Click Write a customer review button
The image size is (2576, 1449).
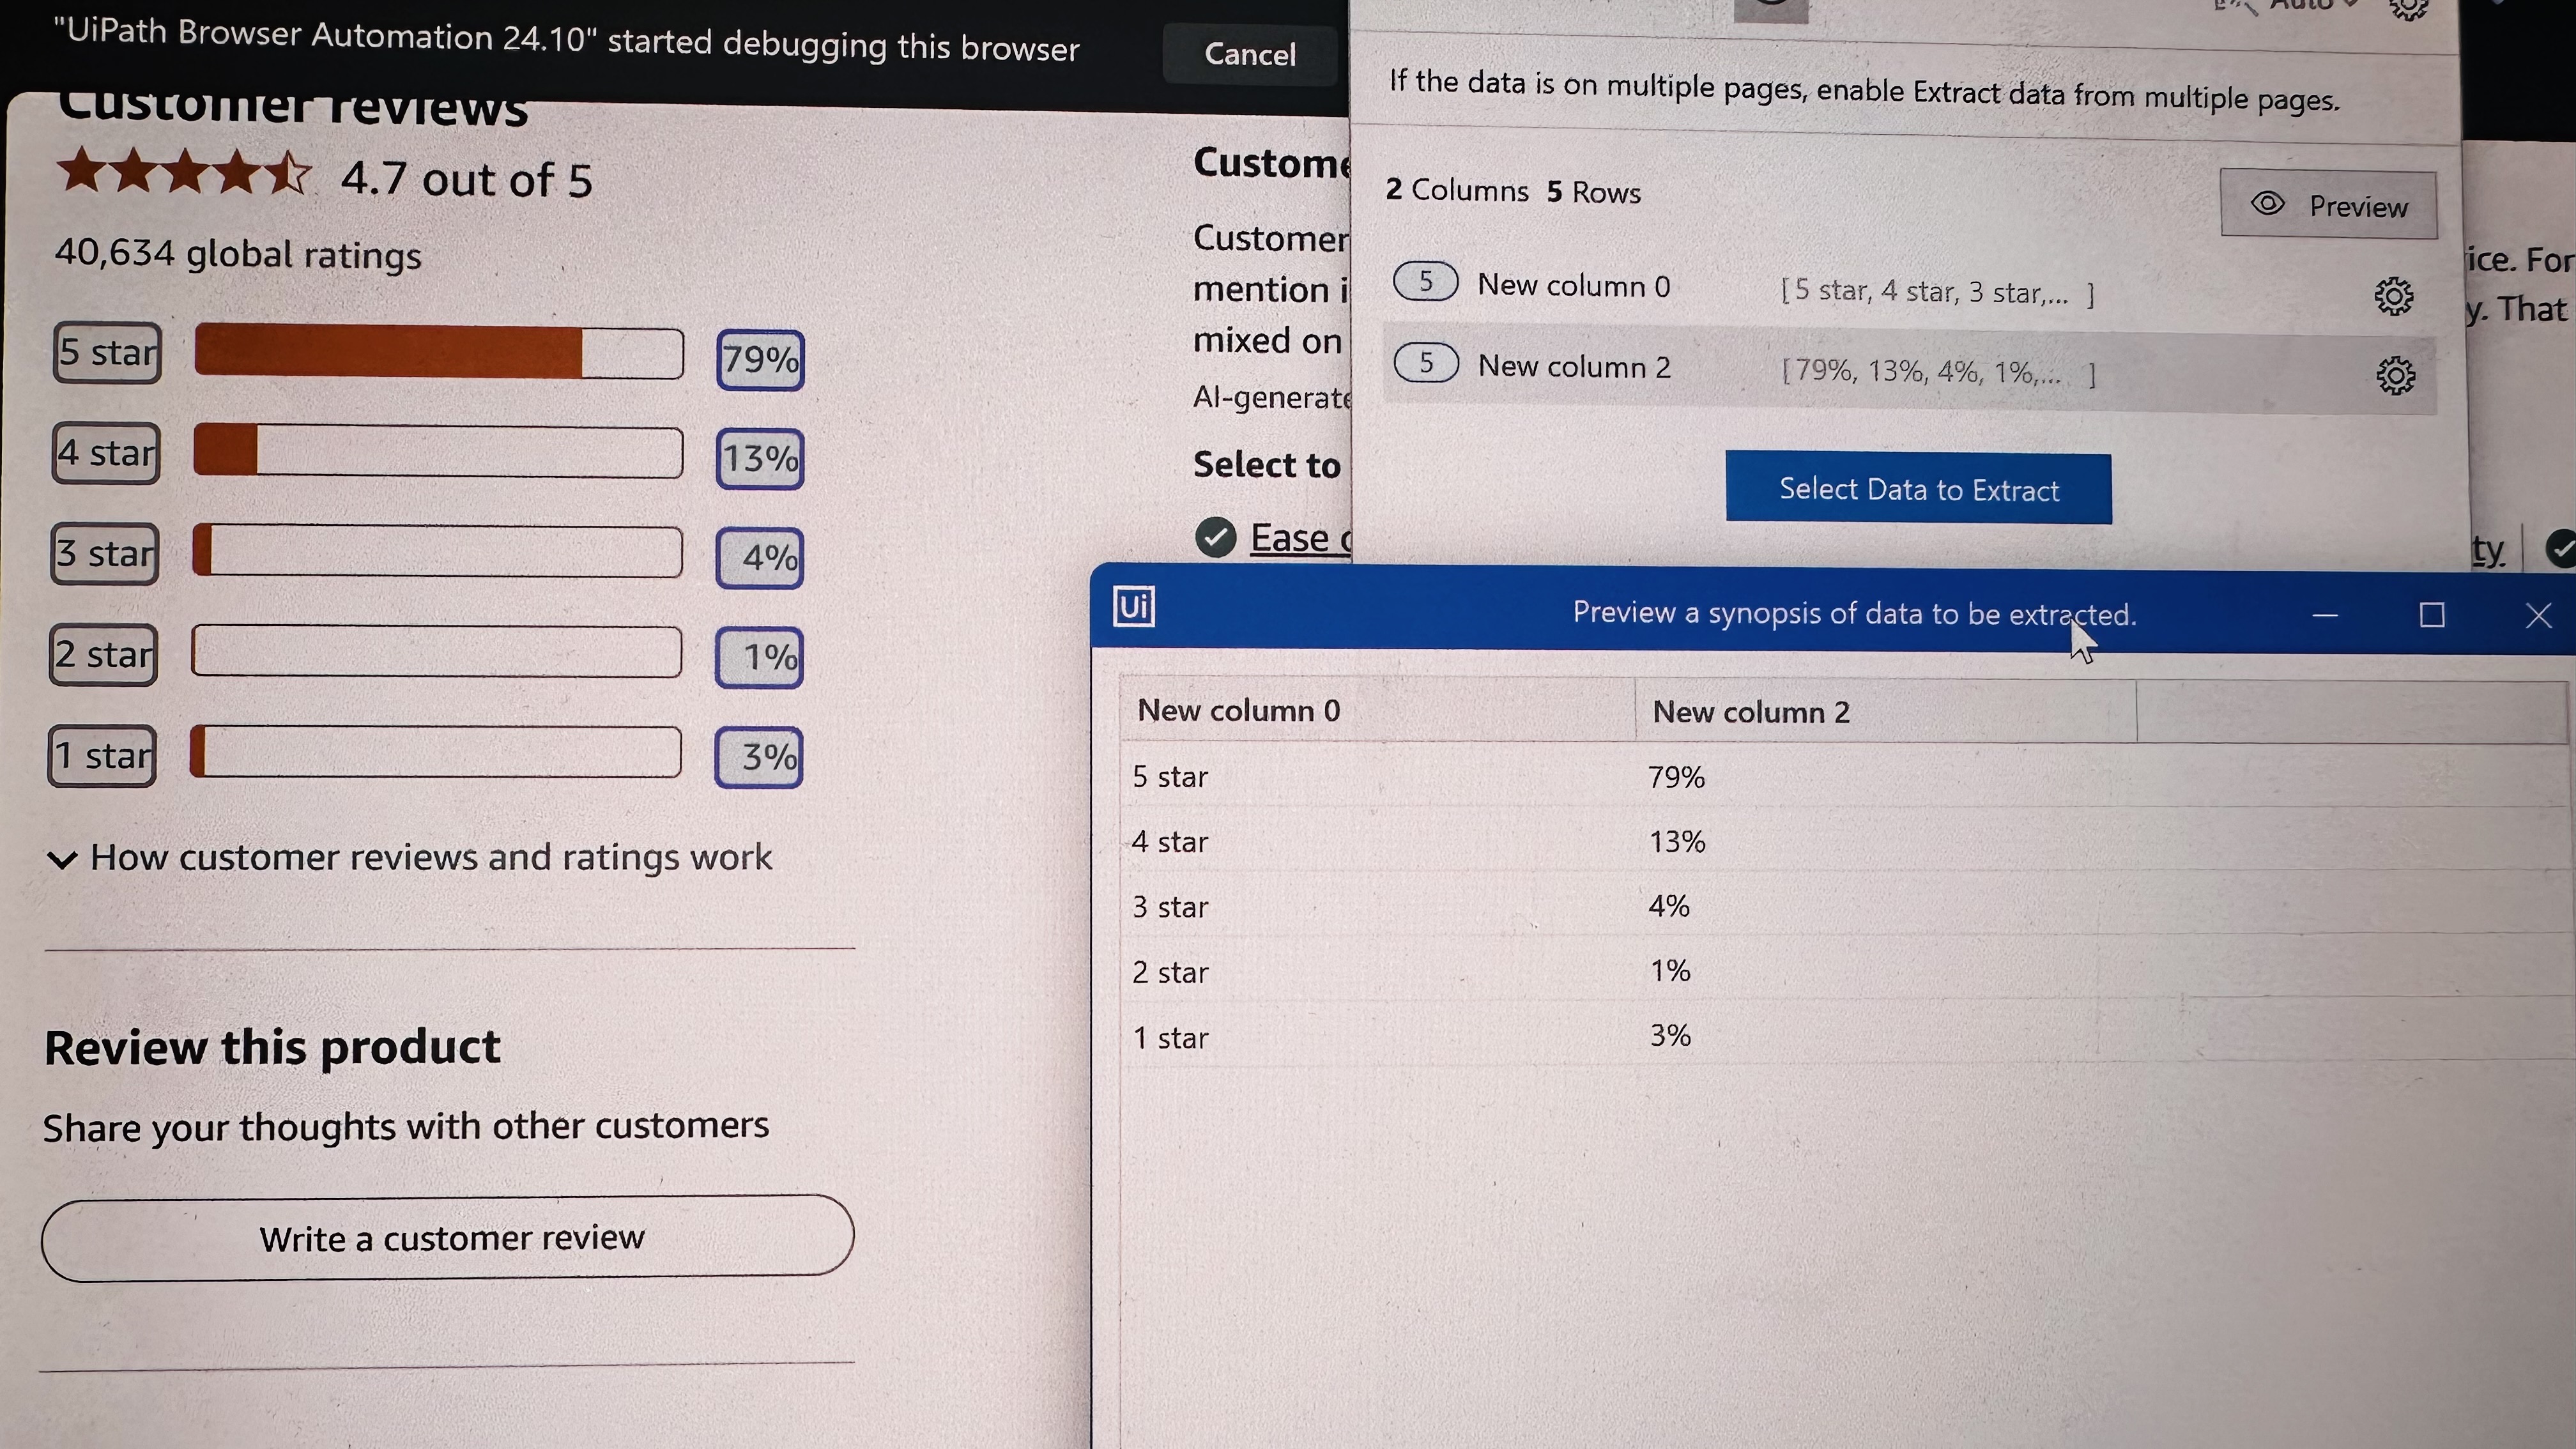[448, 1237]
